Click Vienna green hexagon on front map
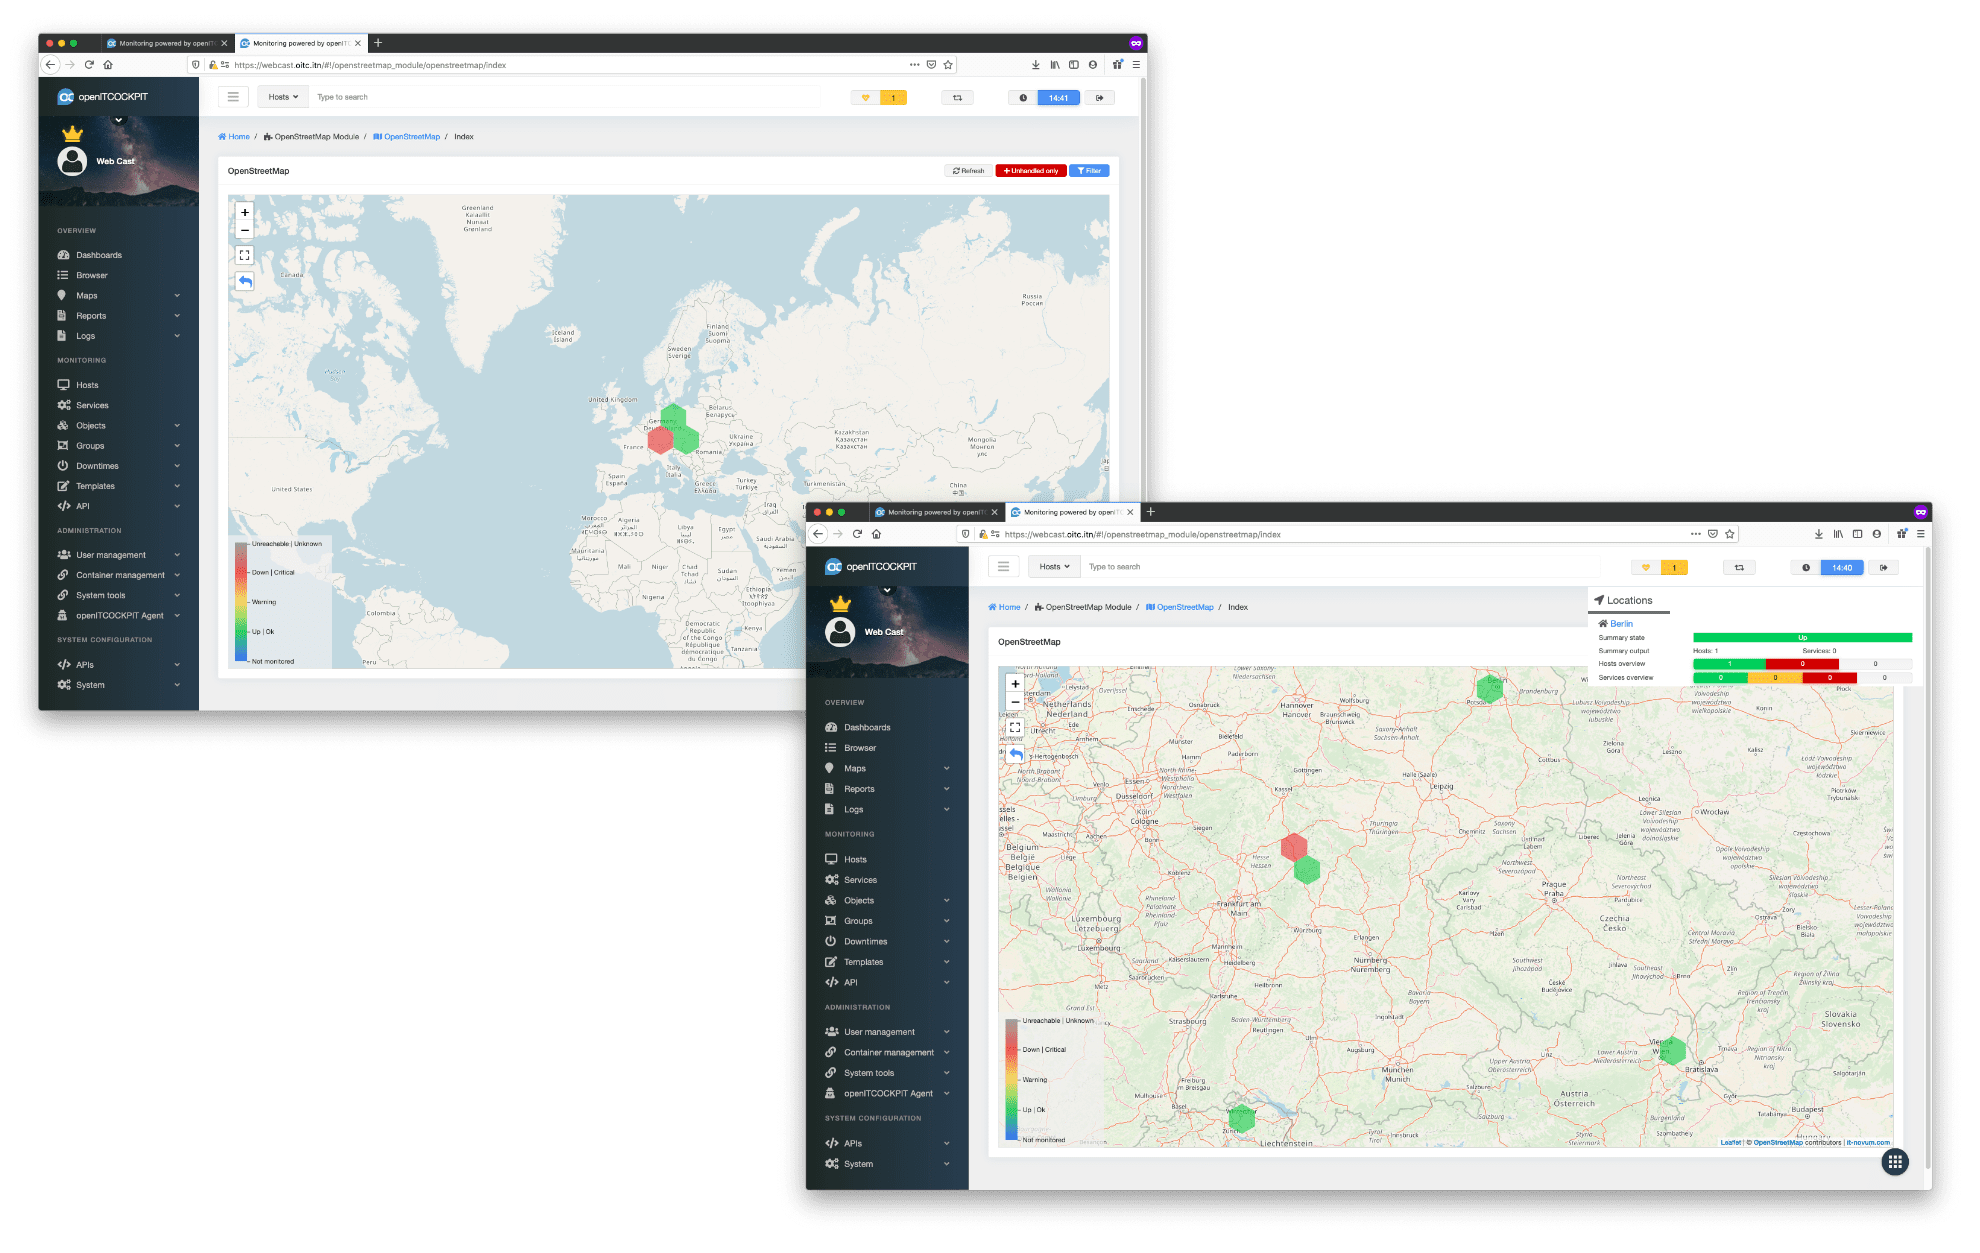Viewport: 1980px width, 1253px height. (1673, 1049)
